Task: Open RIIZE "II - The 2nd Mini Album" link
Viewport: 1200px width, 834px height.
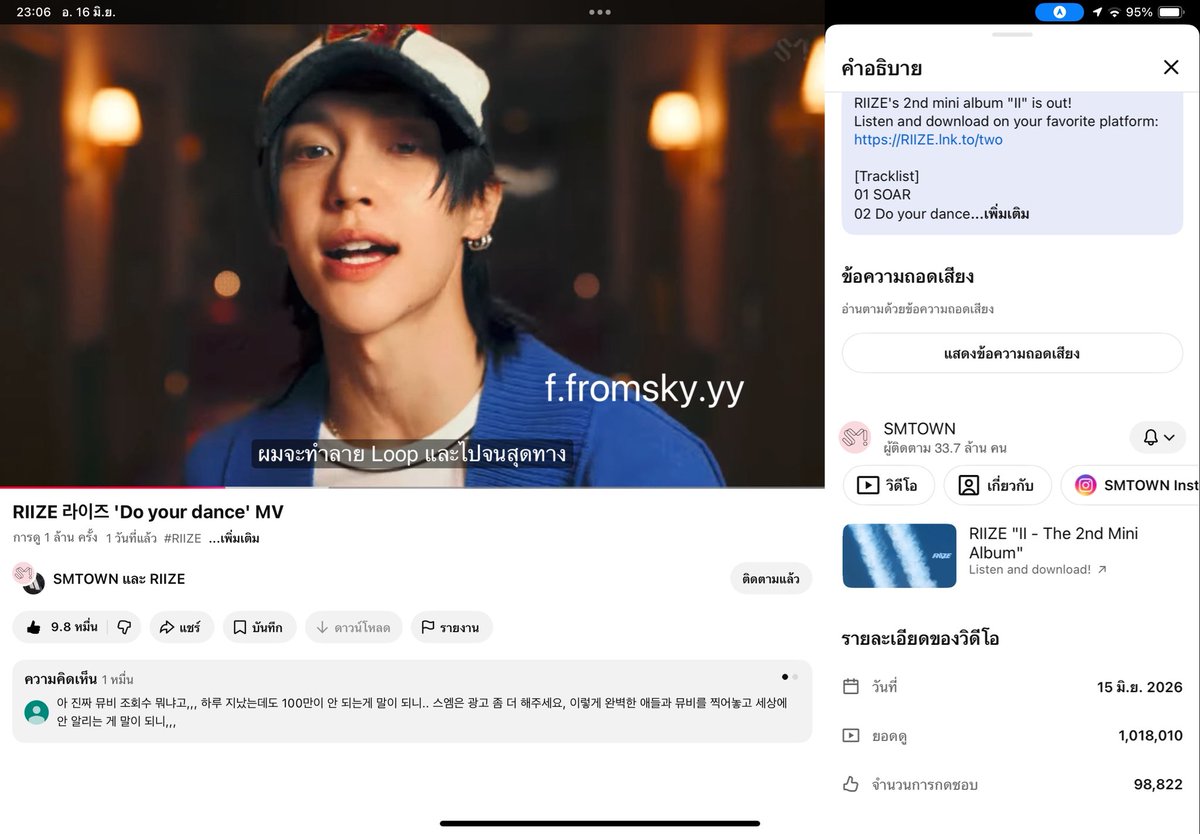Action: click(x=1053, y=543)
